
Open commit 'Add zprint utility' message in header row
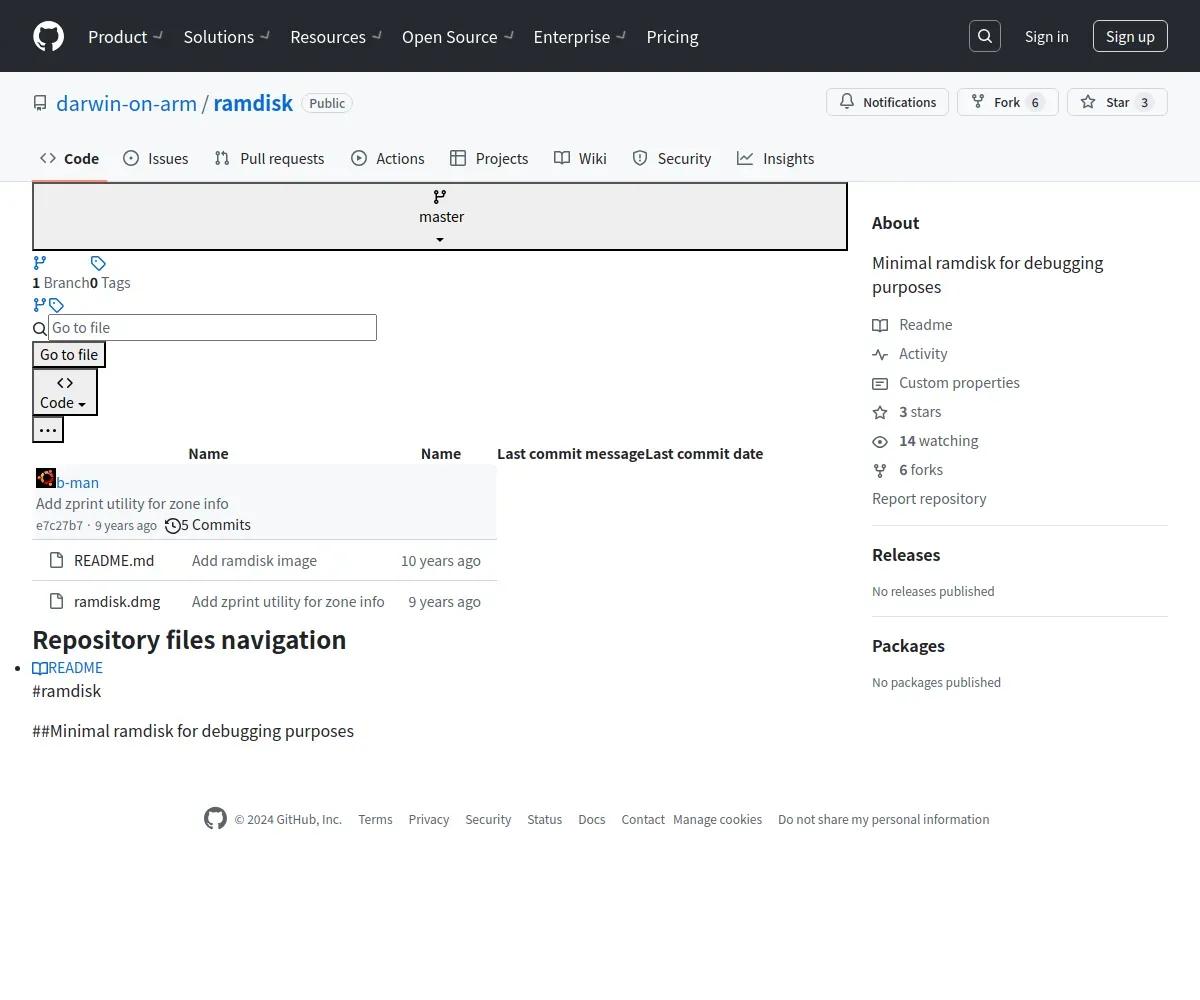point(132,503)
